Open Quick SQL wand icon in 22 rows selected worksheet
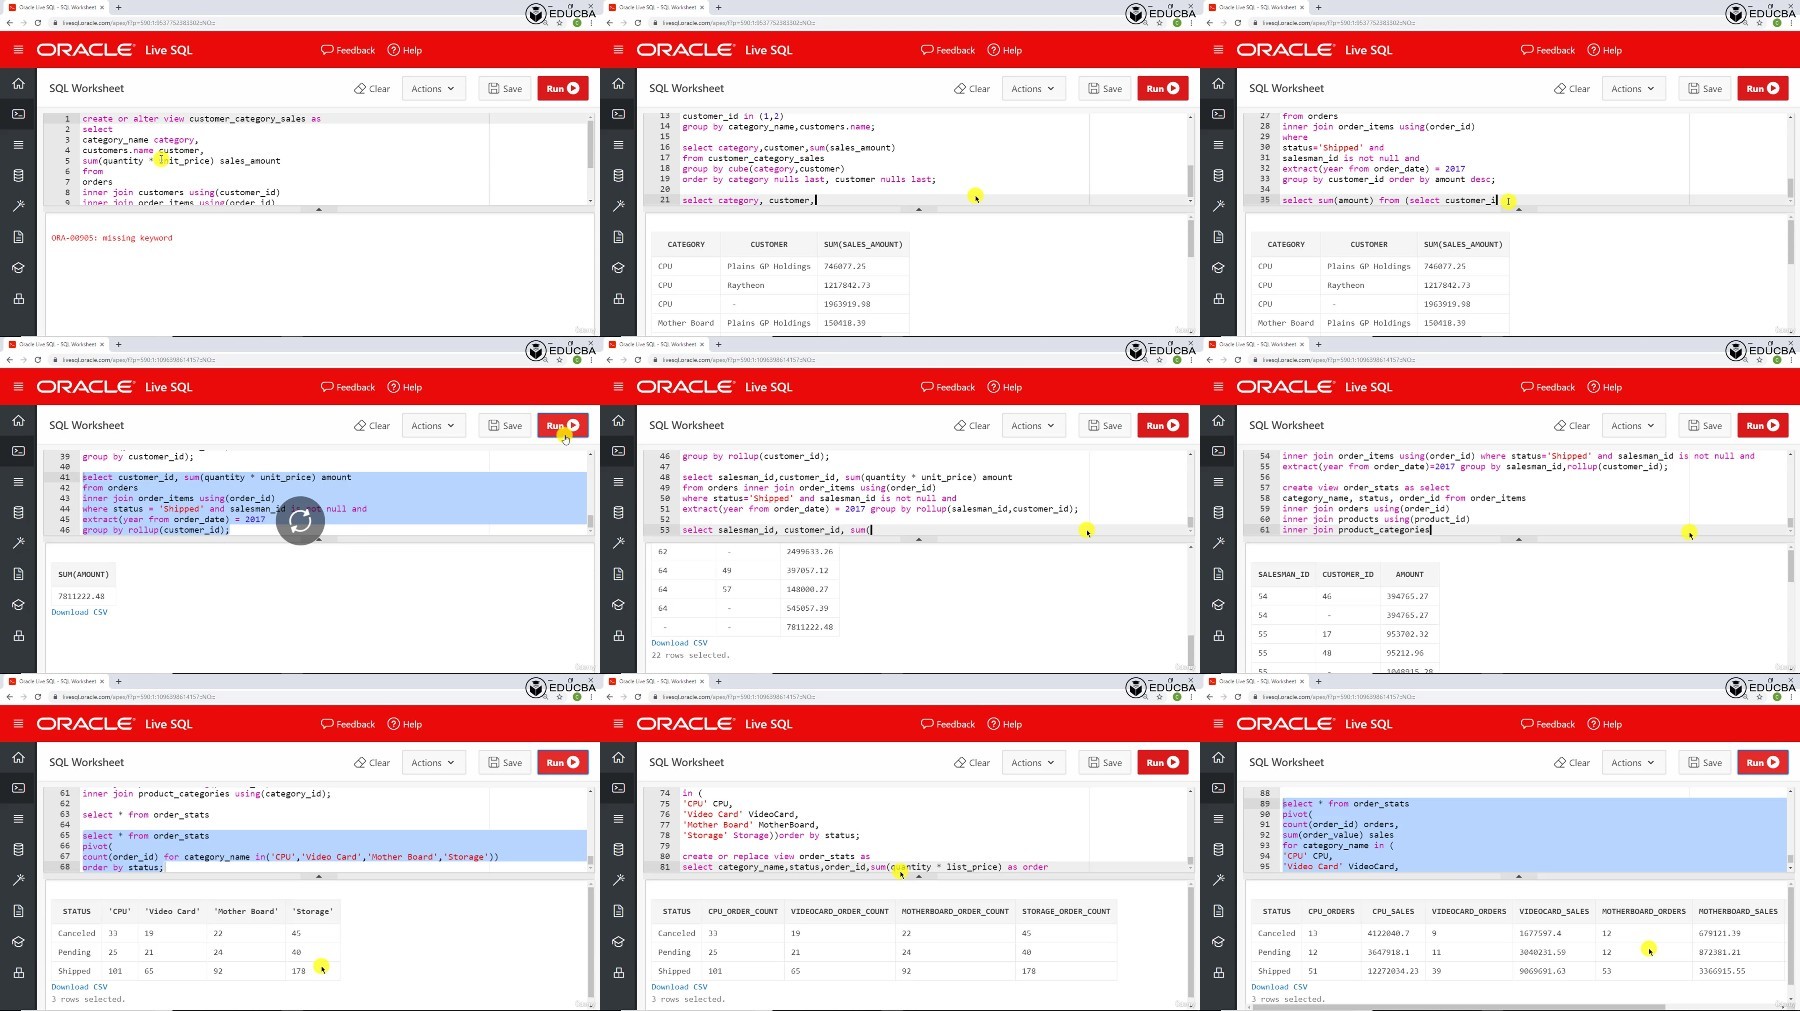The height and width of the screenshot is (1011, 1800). (x=618, y=543)
